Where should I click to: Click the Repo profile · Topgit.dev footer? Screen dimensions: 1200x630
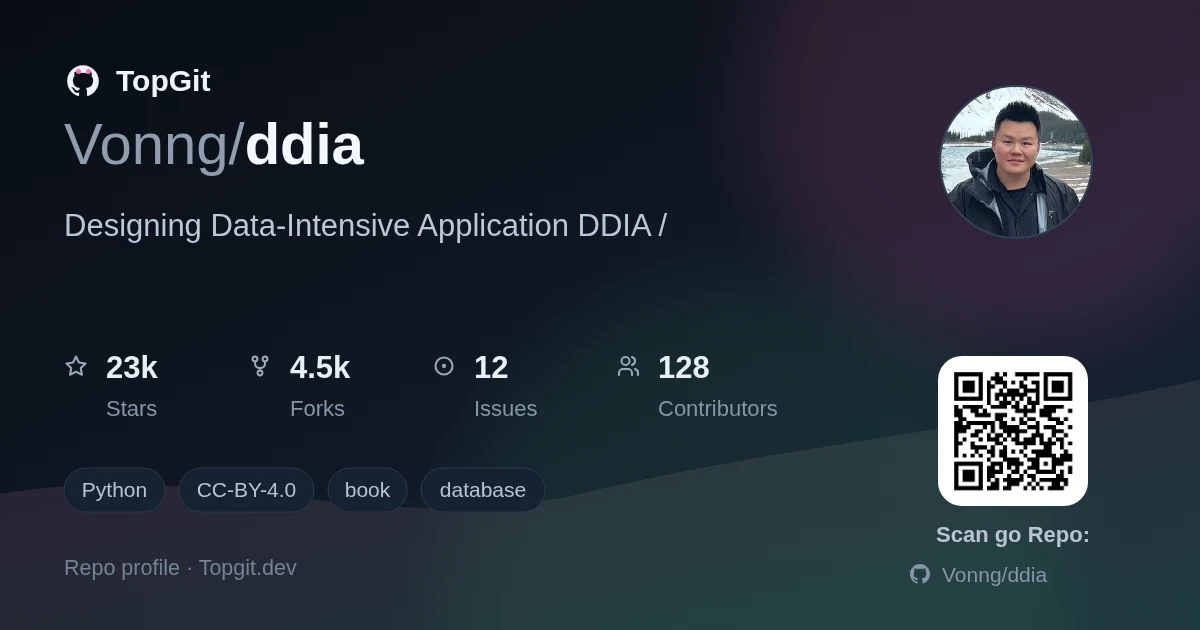tap(180, 568)
